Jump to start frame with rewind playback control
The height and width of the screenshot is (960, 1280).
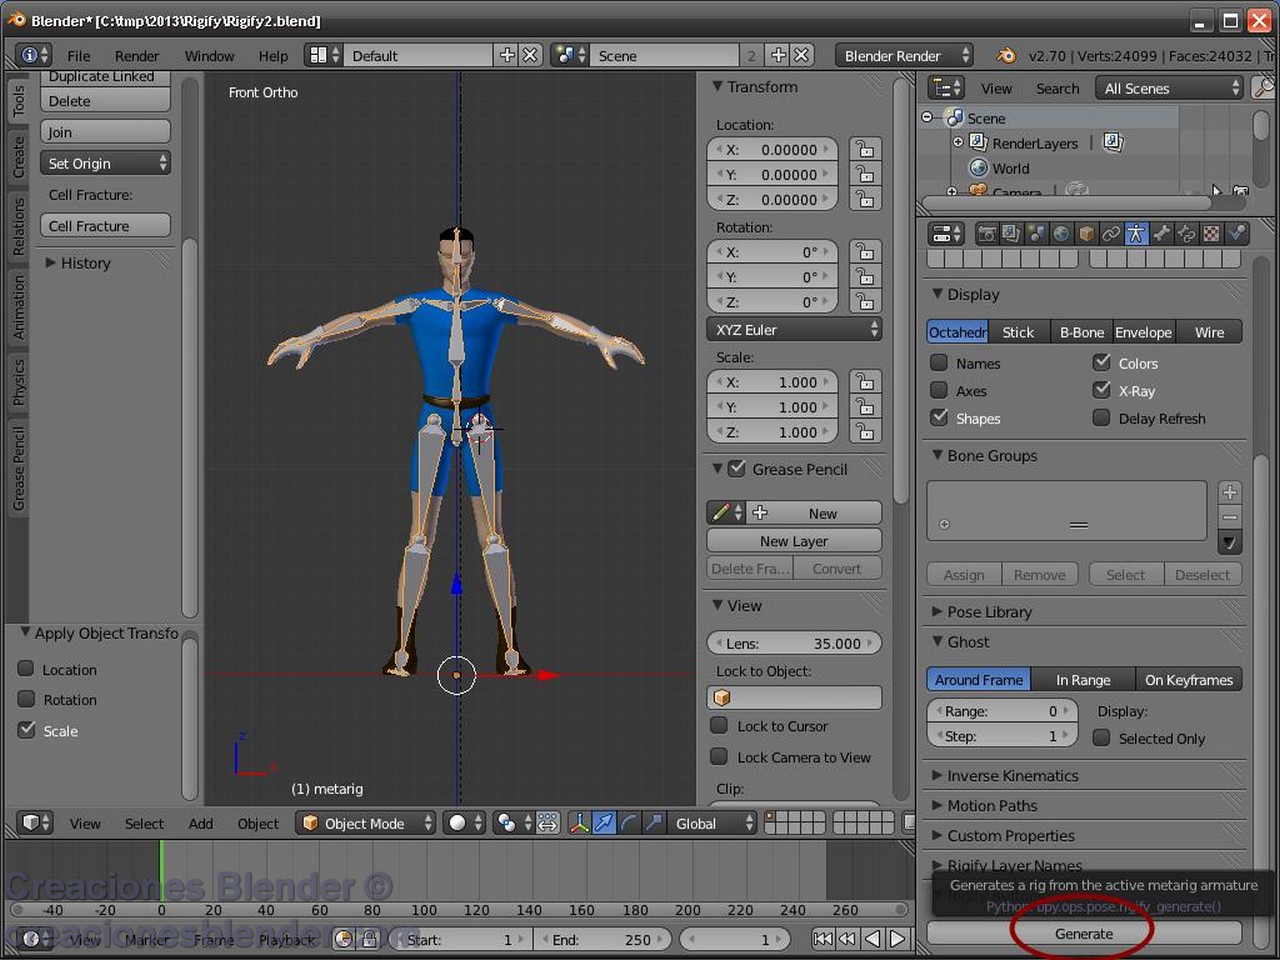tap(821, 939)
